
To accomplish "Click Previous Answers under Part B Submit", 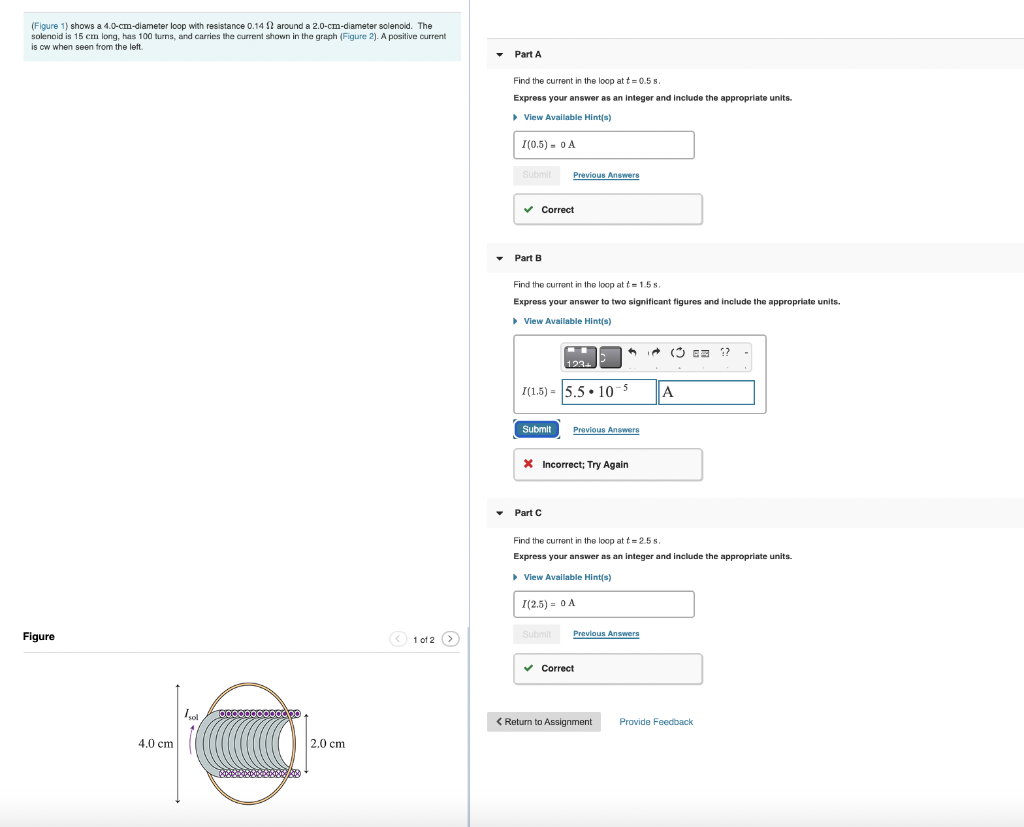I will pyautogui.click(x=605, y=429).
